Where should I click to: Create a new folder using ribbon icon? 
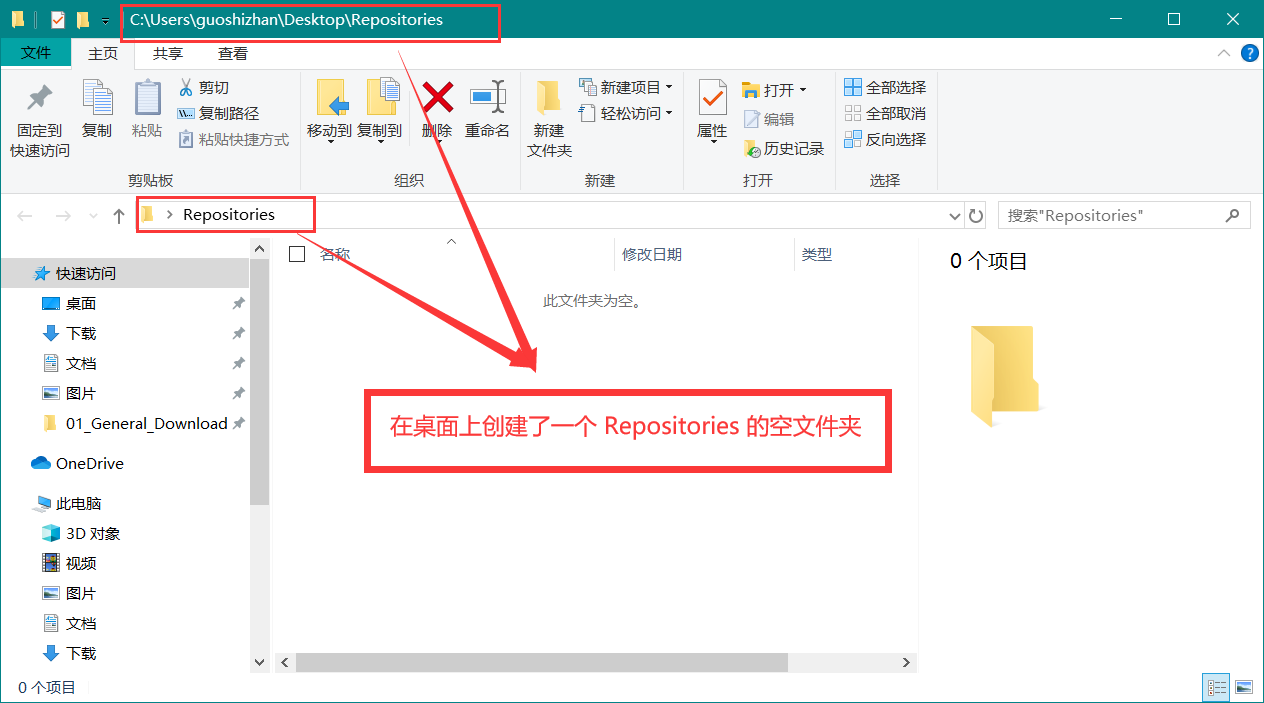click(x=548, y=99)
